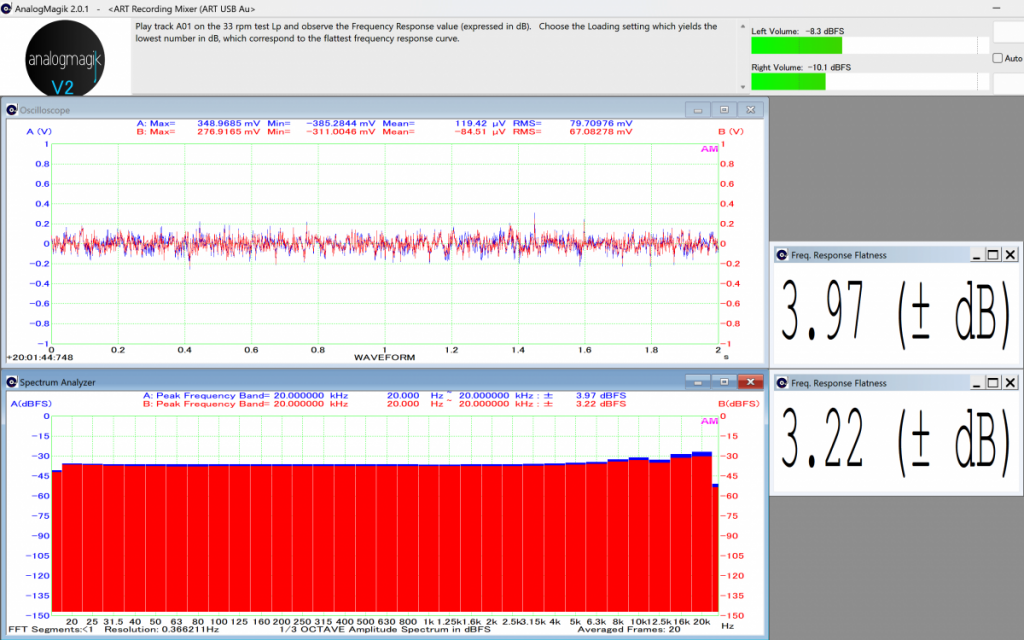Image resolution: width=1024 pixels, height=640 pixels.
Task: Click 'B: Peak Frequency Band=' label
Action: pyautogui.click(x=206, y=404)
